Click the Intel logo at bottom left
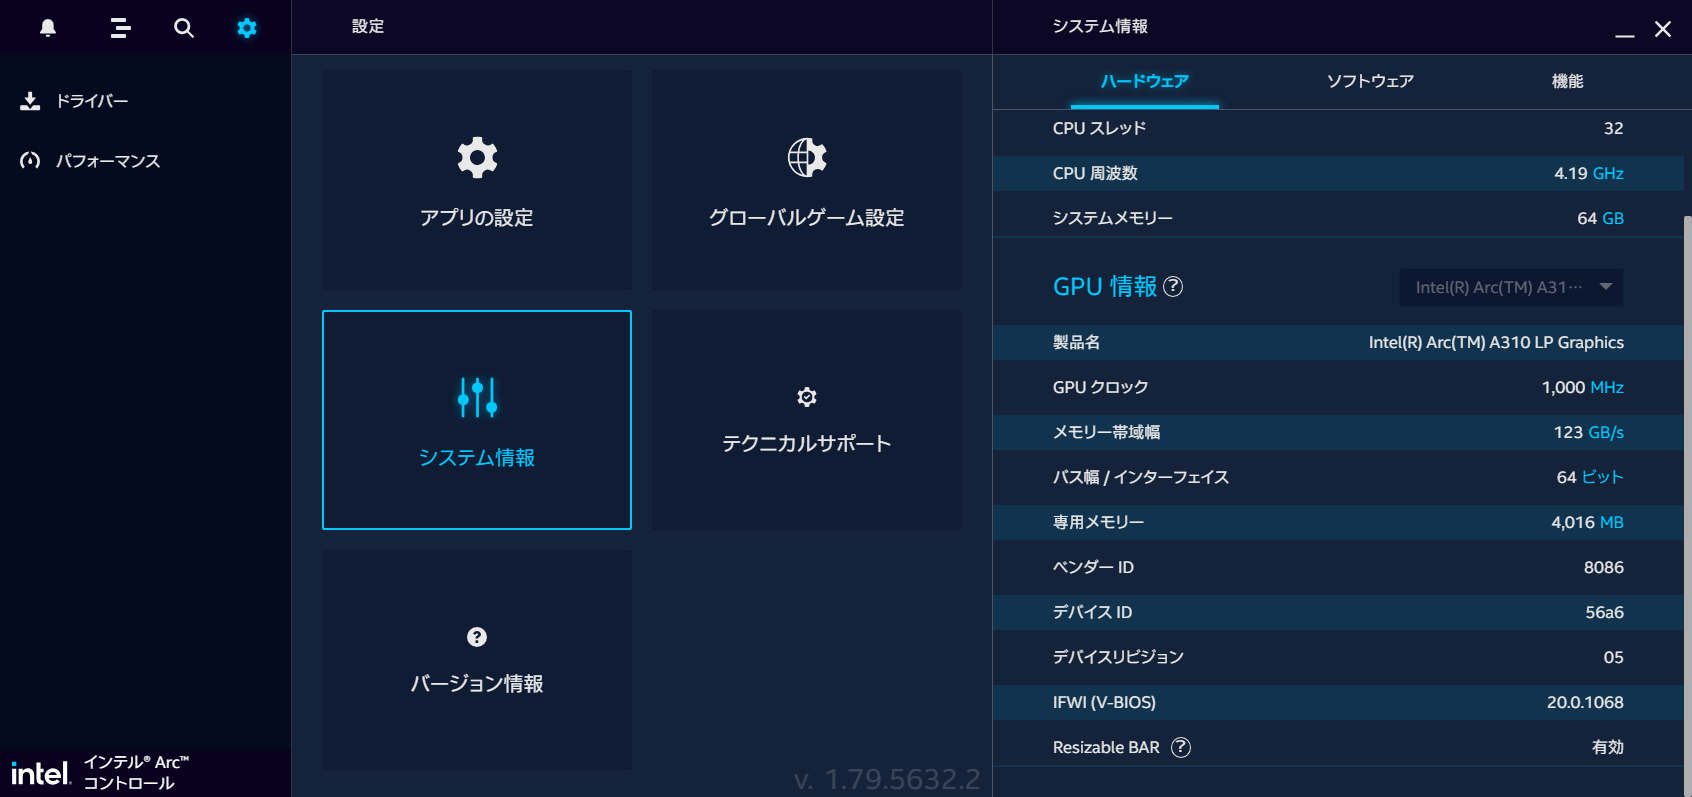 click(x=40, y=773)
